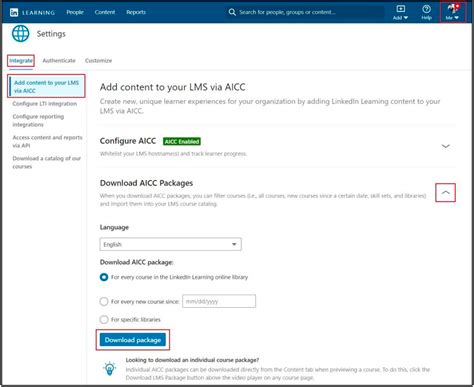Click the Download AICC Packages heading
474x387 pixels.
click(x=146, y=183)
